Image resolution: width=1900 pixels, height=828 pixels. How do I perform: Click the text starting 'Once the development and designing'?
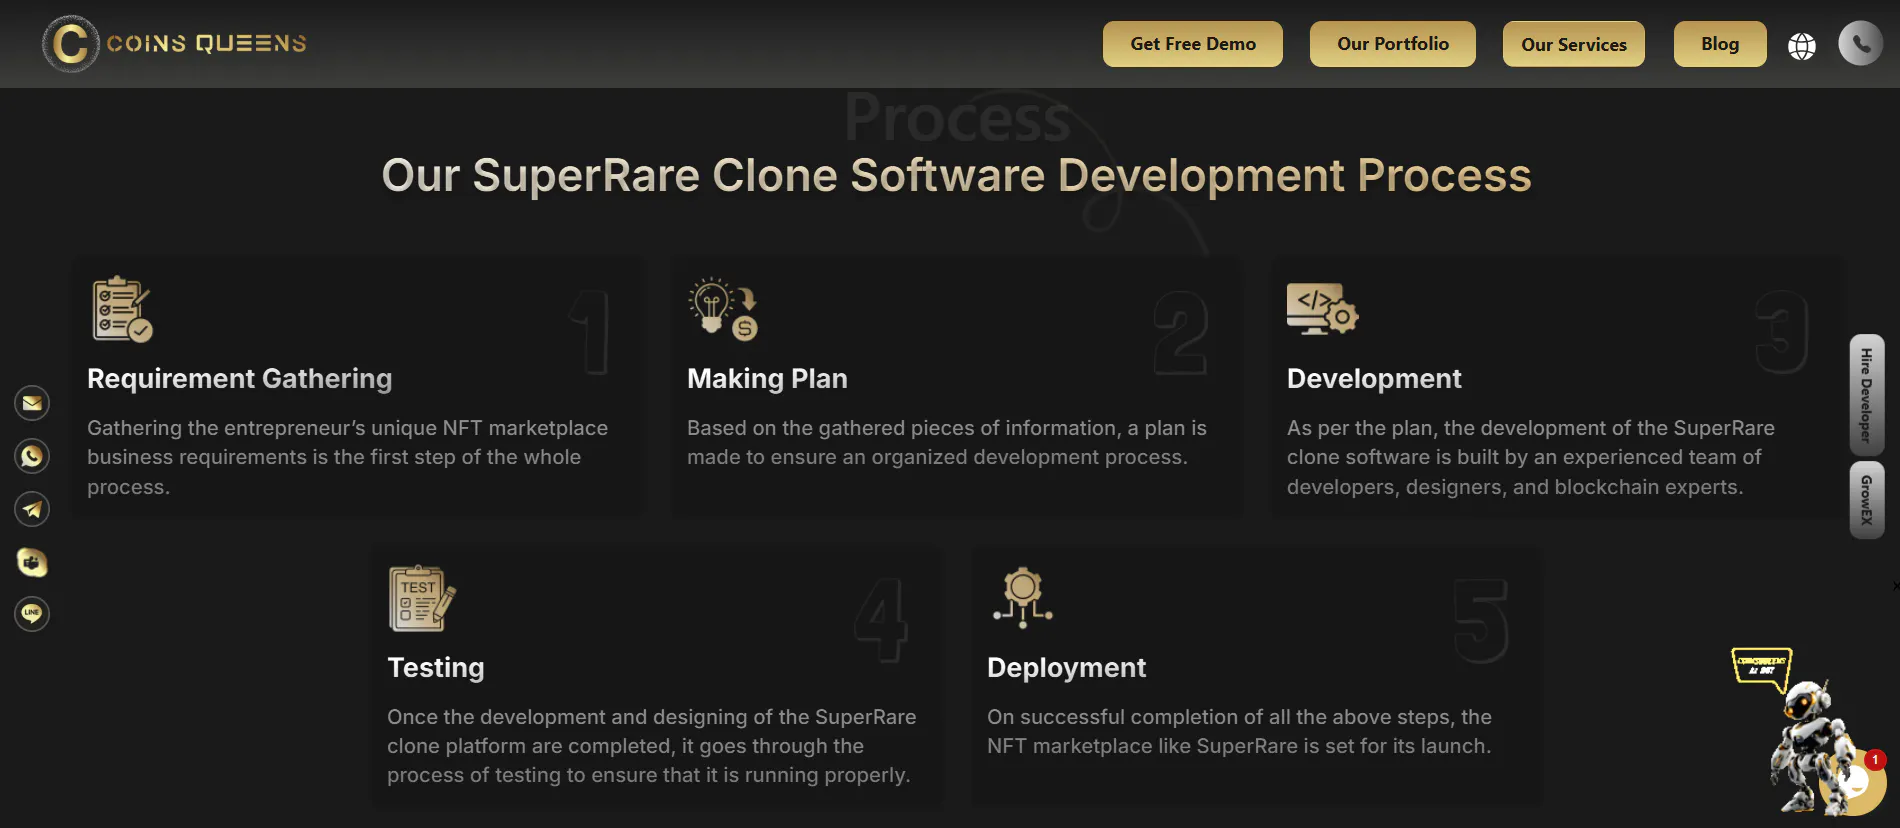tap(652, 746)
